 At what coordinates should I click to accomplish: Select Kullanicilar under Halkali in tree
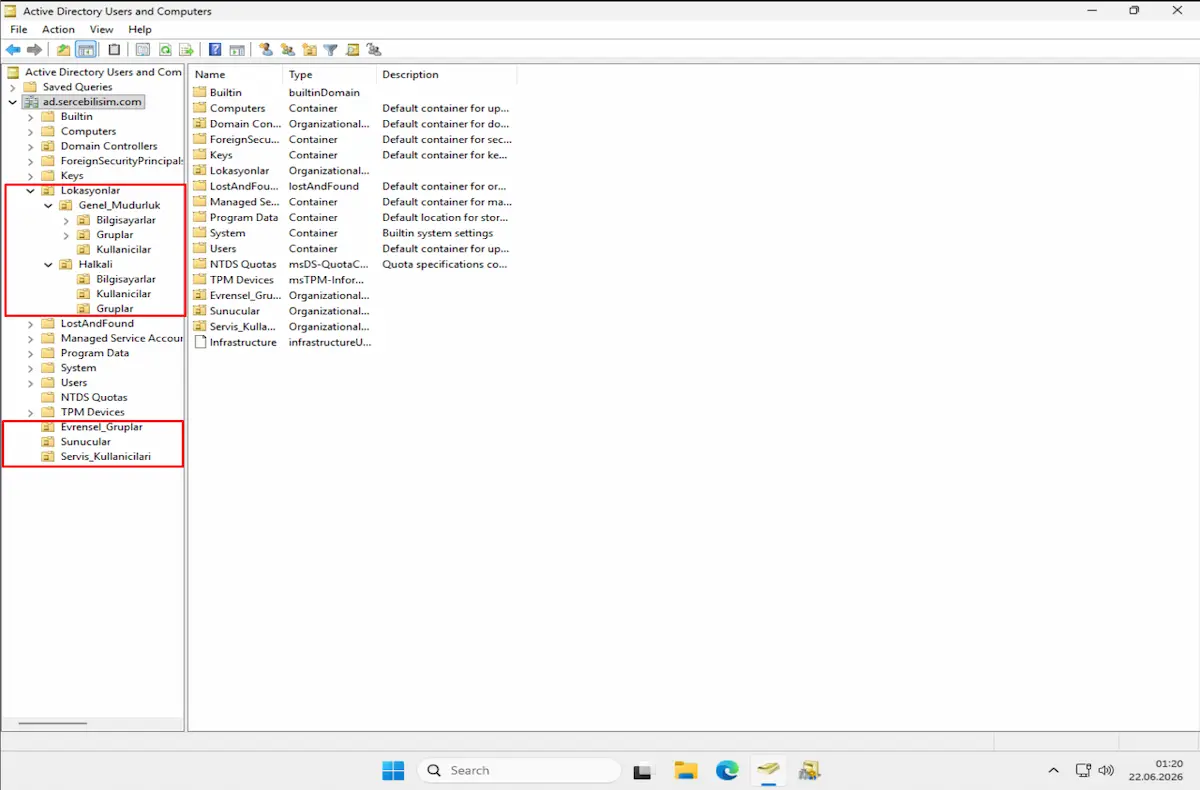click(124, 294)
